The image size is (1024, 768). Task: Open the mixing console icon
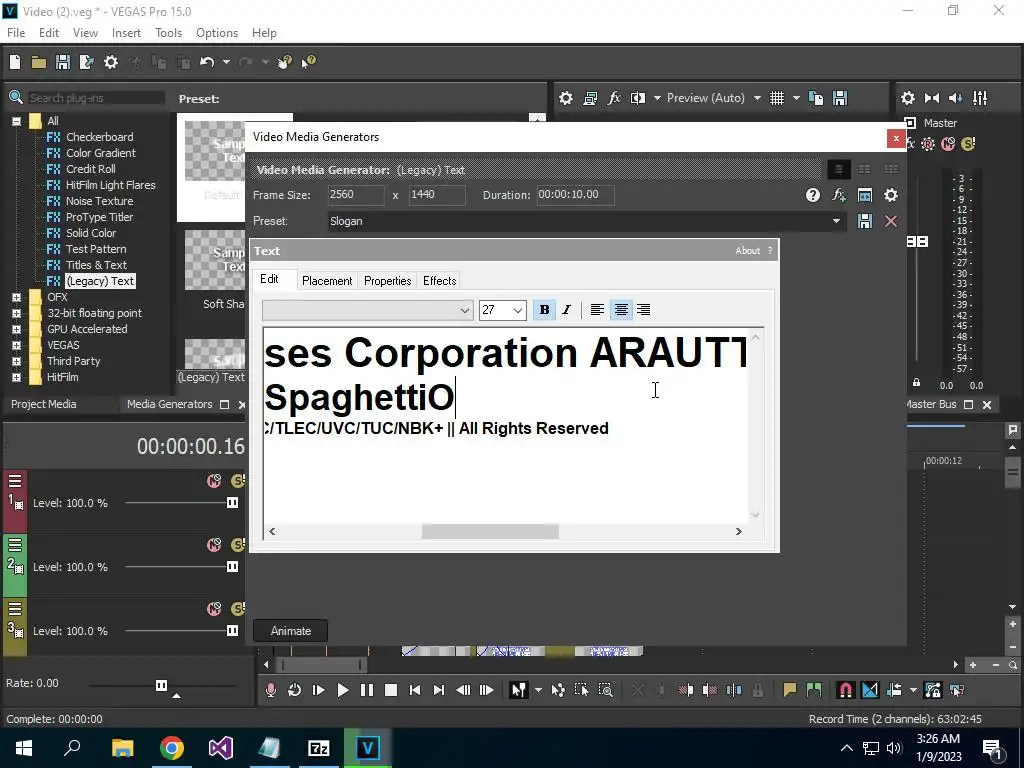[980, 98]
